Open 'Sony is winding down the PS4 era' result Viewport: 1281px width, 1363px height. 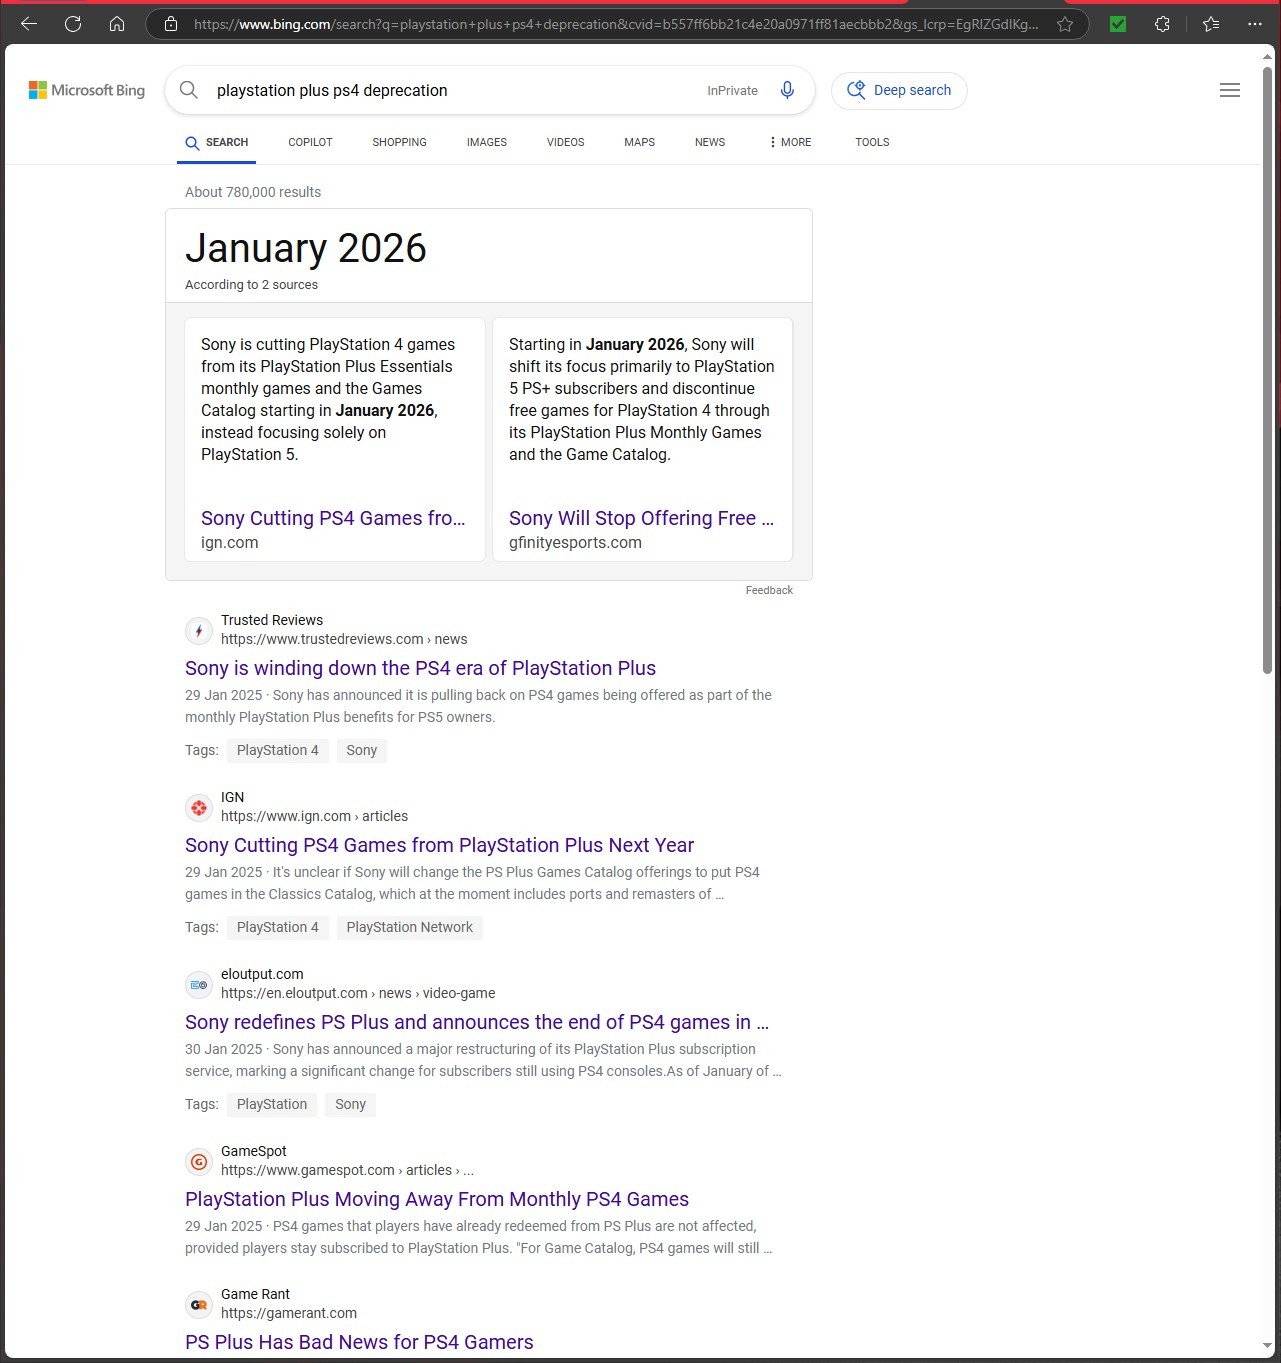[420, 668]
